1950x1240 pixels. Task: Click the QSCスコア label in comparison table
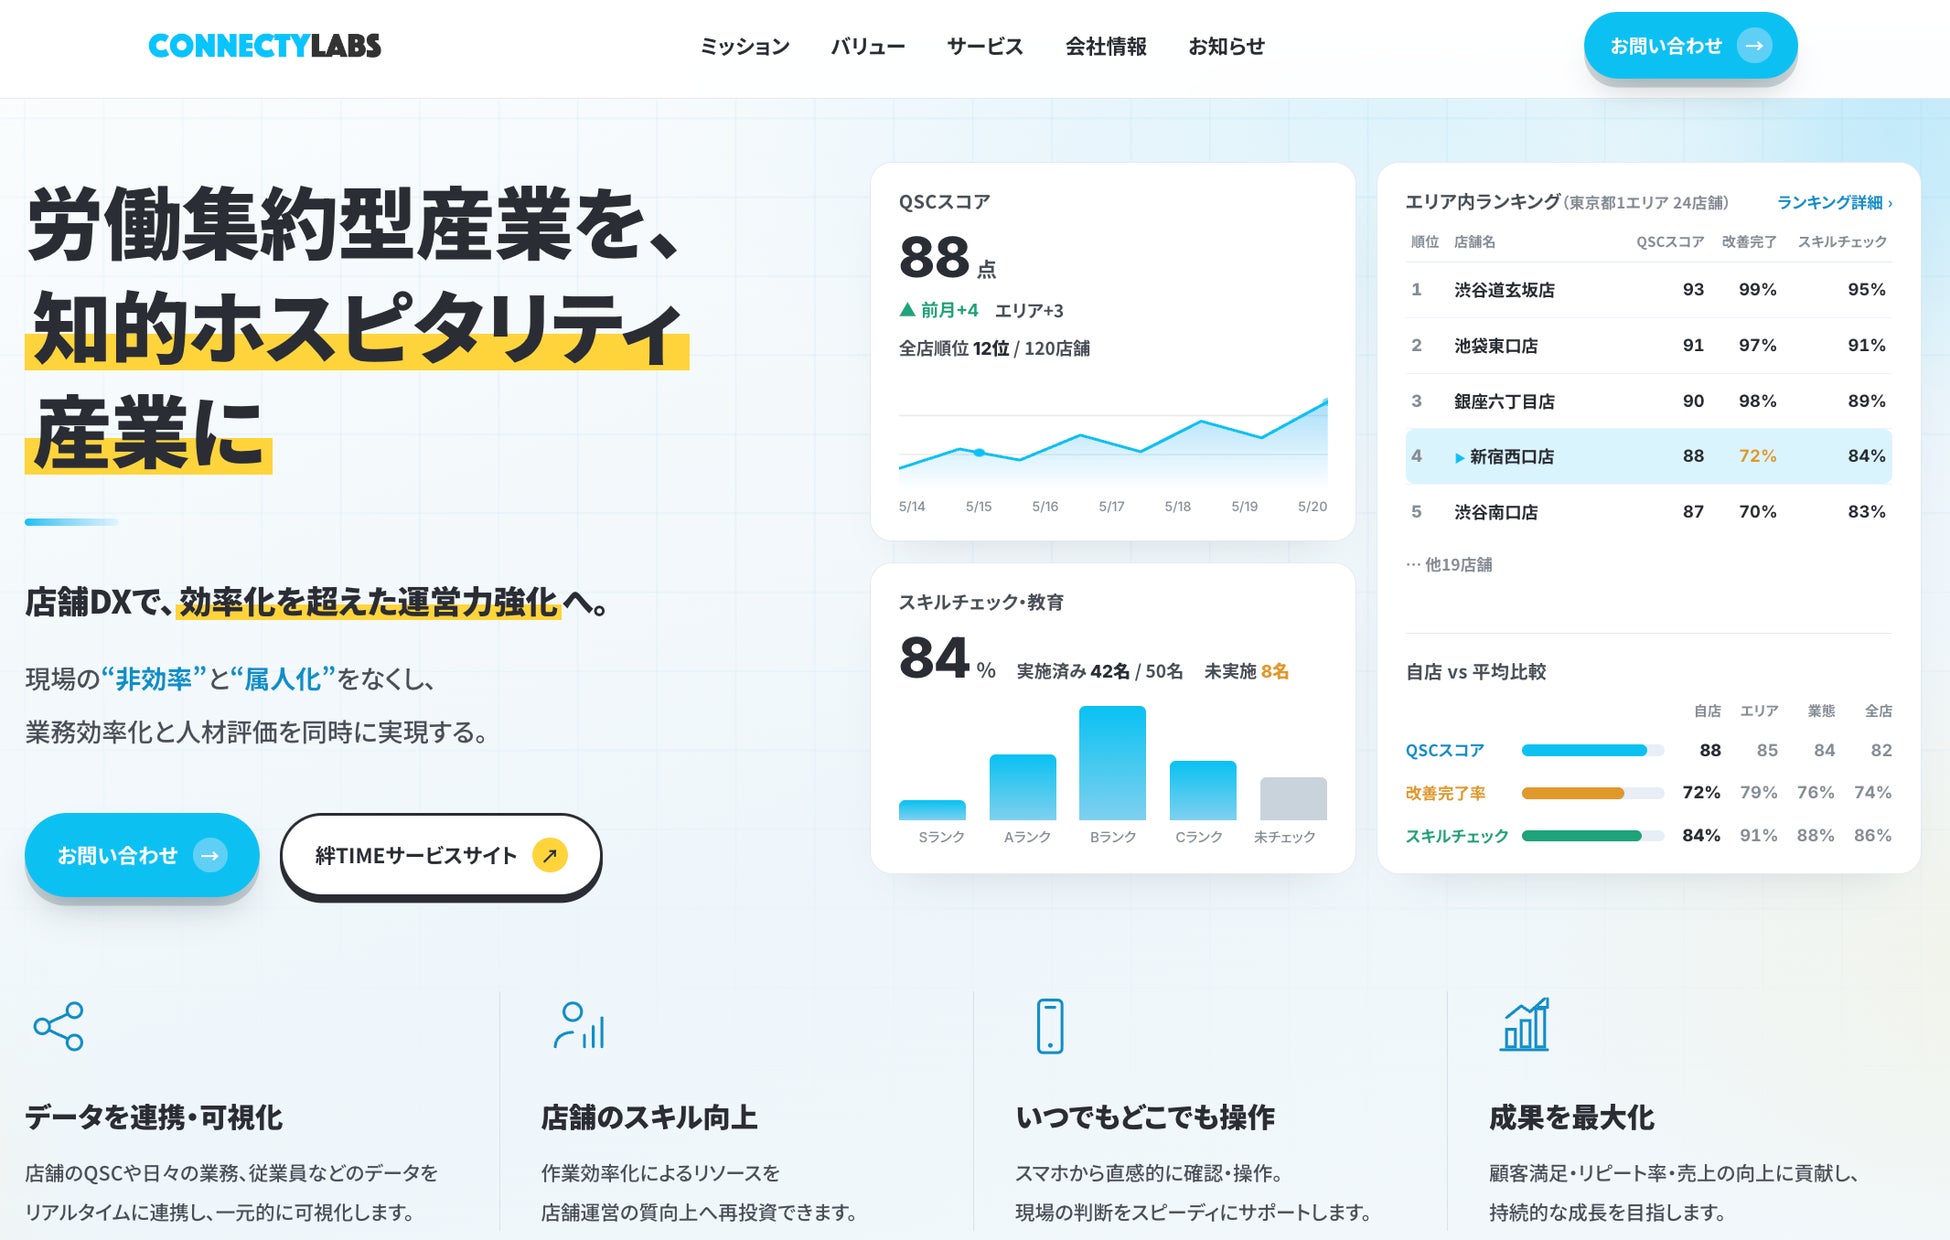[1445, 750]
